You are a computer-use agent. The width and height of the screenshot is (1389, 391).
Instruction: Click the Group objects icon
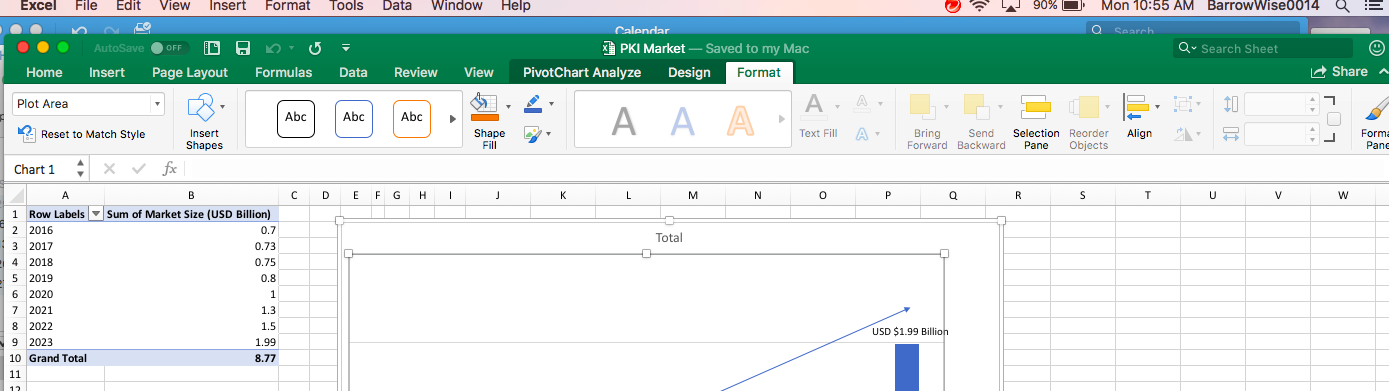[x=1183, y=104]
